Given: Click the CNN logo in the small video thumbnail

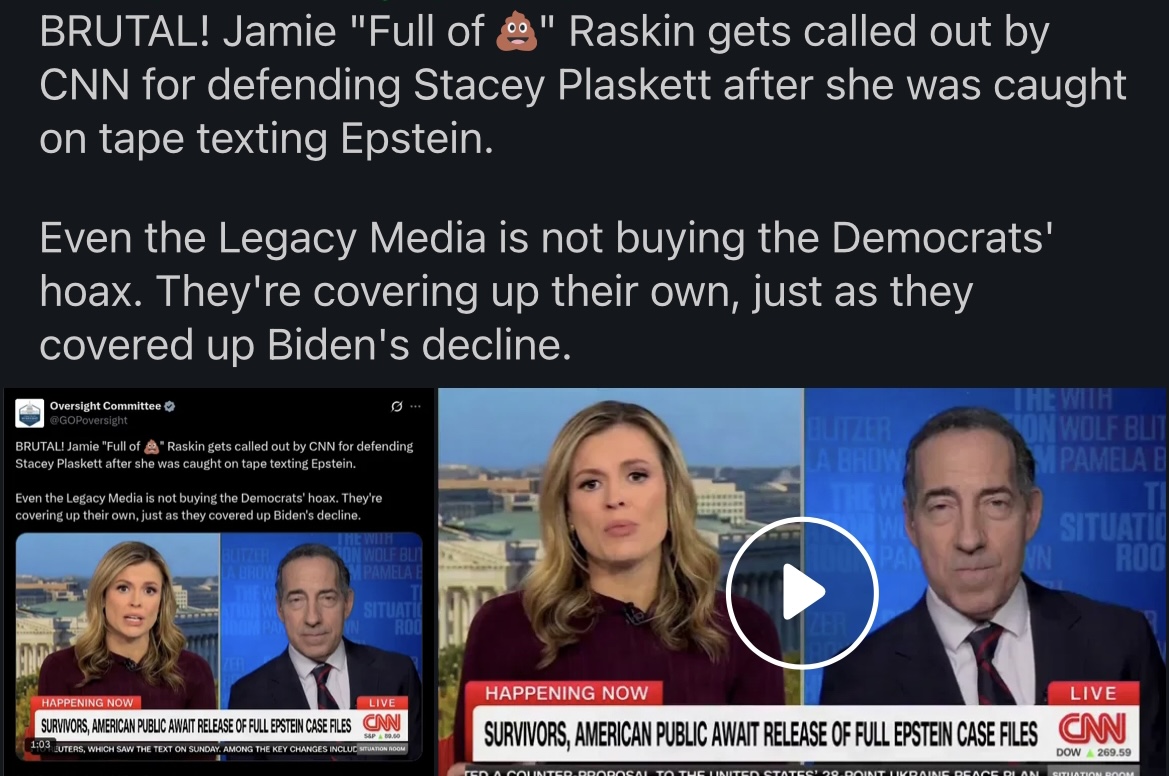Looking at the screenshot, I should (x=382, y=723).
